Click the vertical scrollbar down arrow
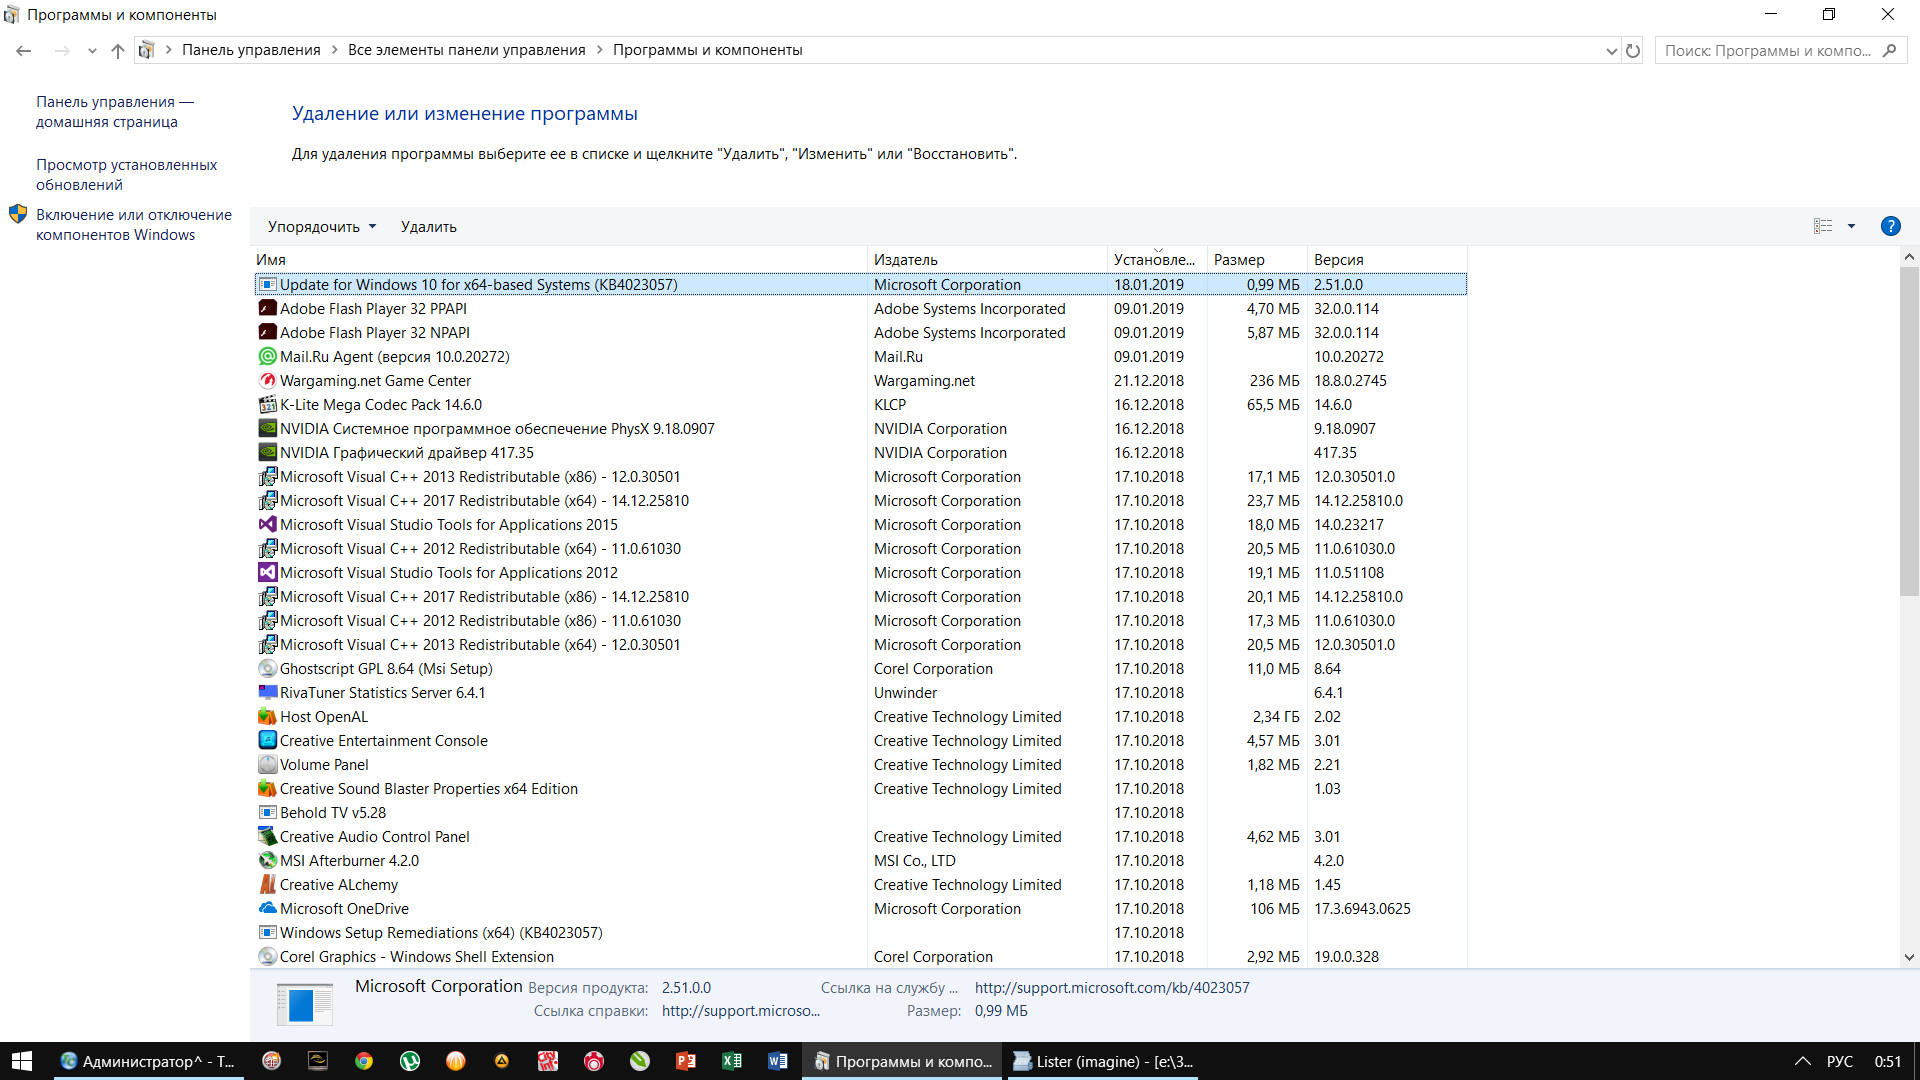 pos(1909,957)
